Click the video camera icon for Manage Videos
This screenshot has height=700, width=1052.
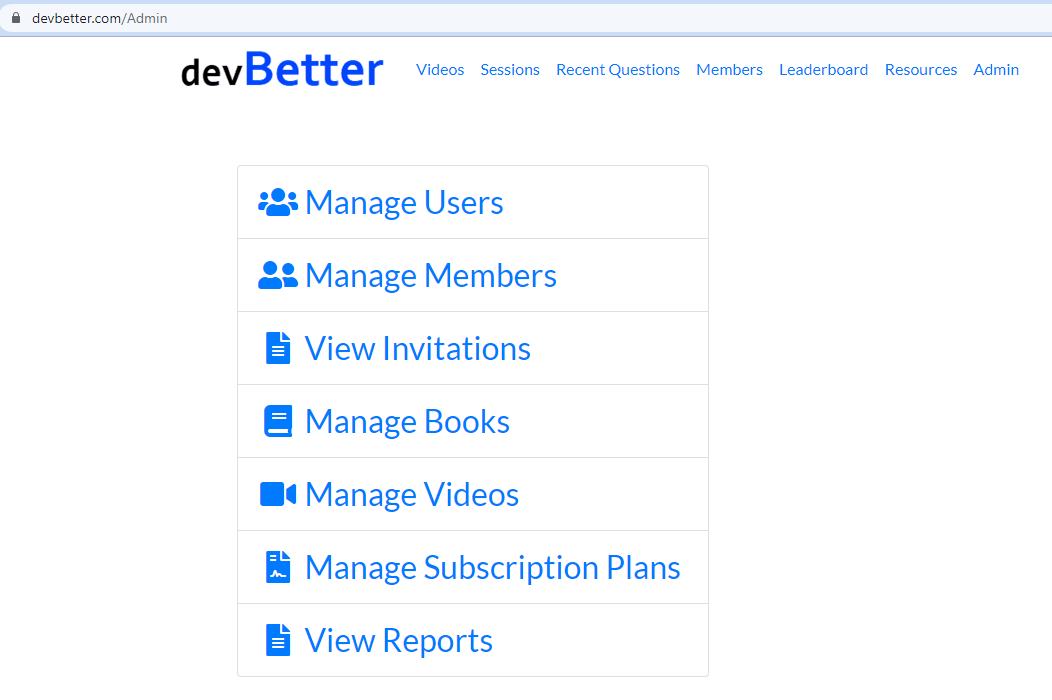click(277, 493)
